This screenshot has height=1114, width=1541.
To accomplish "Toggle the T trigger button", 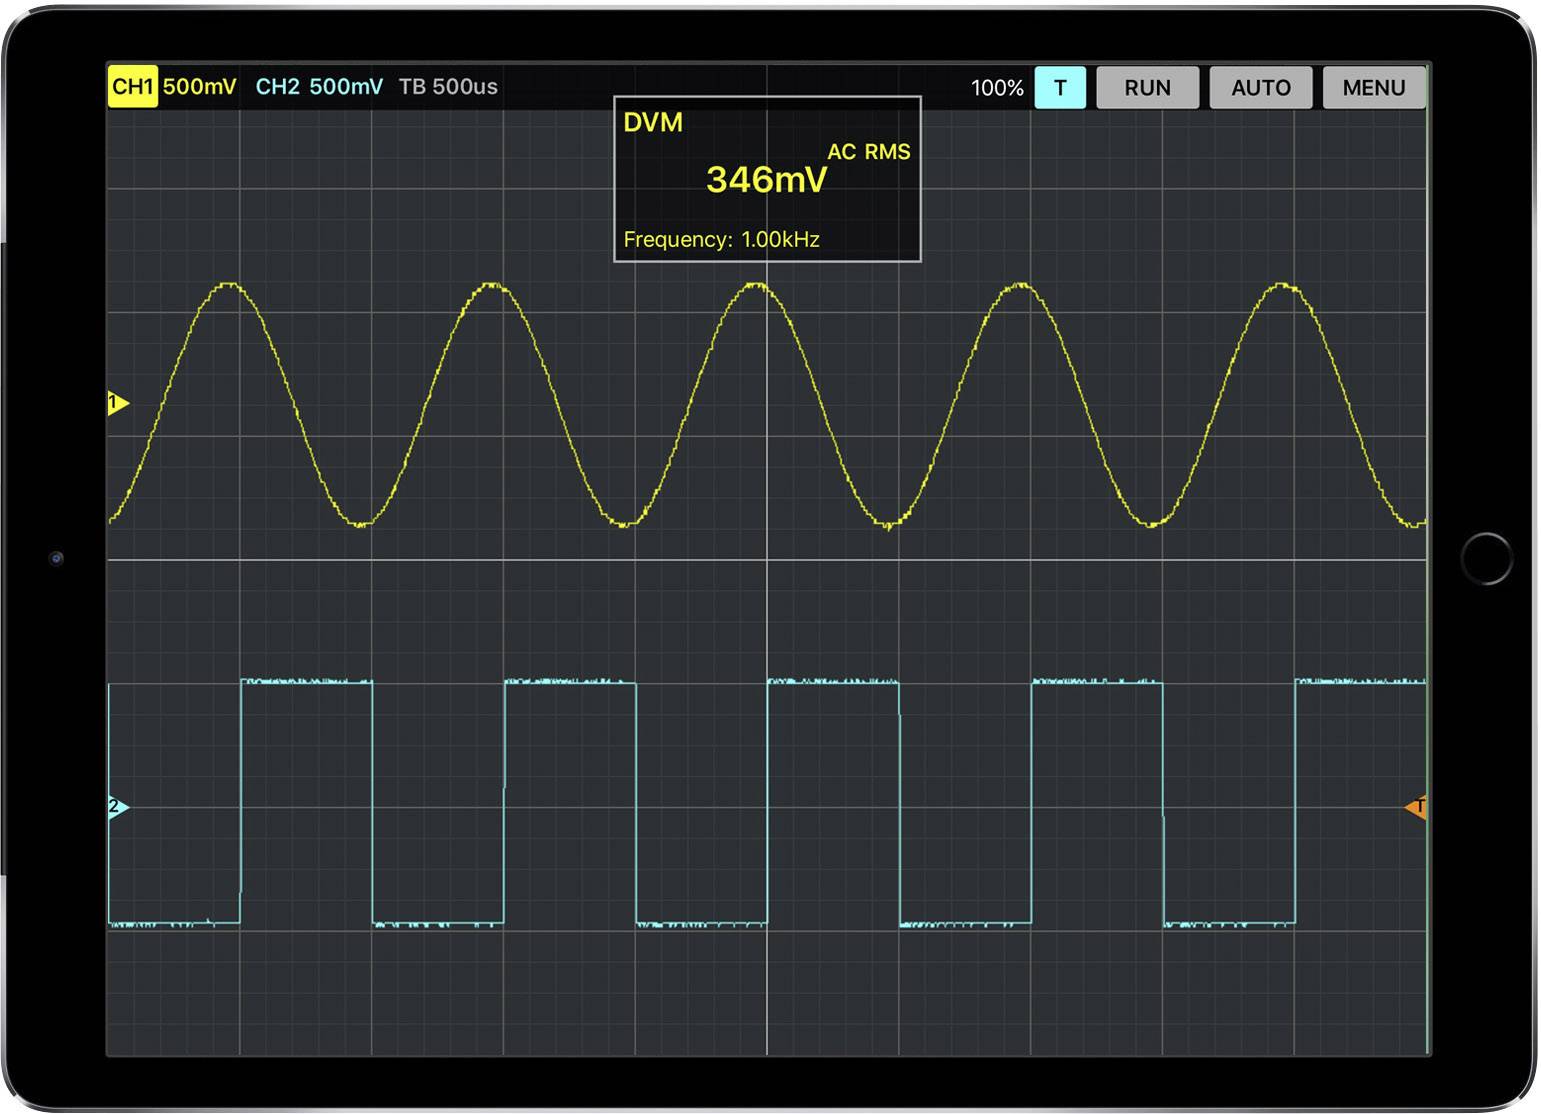I will [1060, 87].
